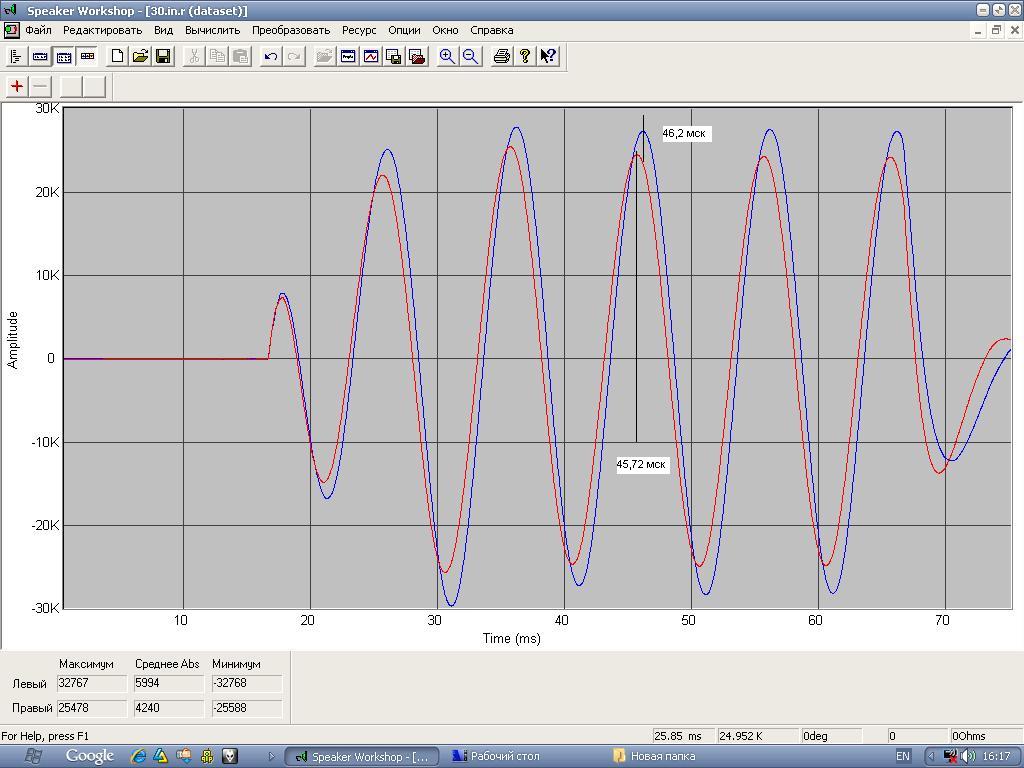This screenshot has width=1024, height=768.
Task: Save the file with the floppy disk icon
Action: coord(163,57)
